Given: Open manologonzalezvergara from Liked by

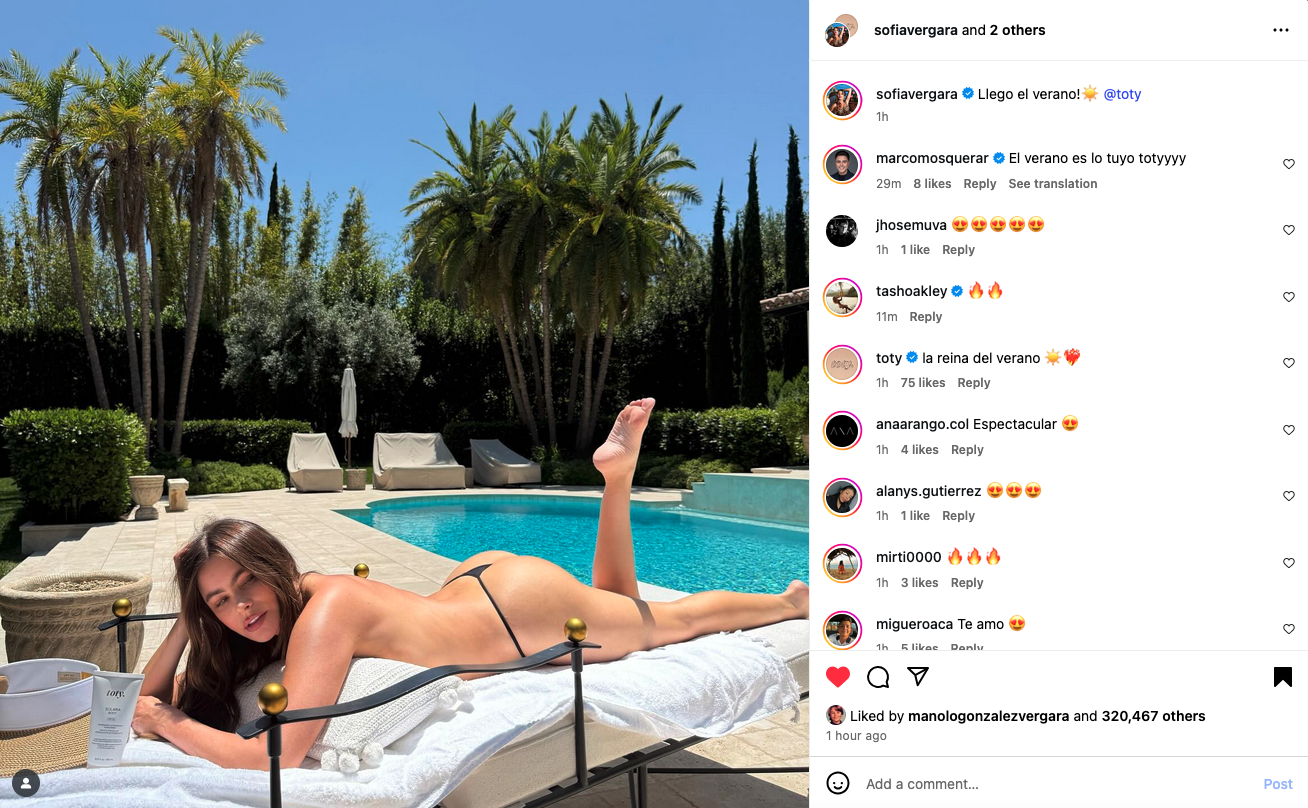Looking at the screenshot, I should (989, 716).
